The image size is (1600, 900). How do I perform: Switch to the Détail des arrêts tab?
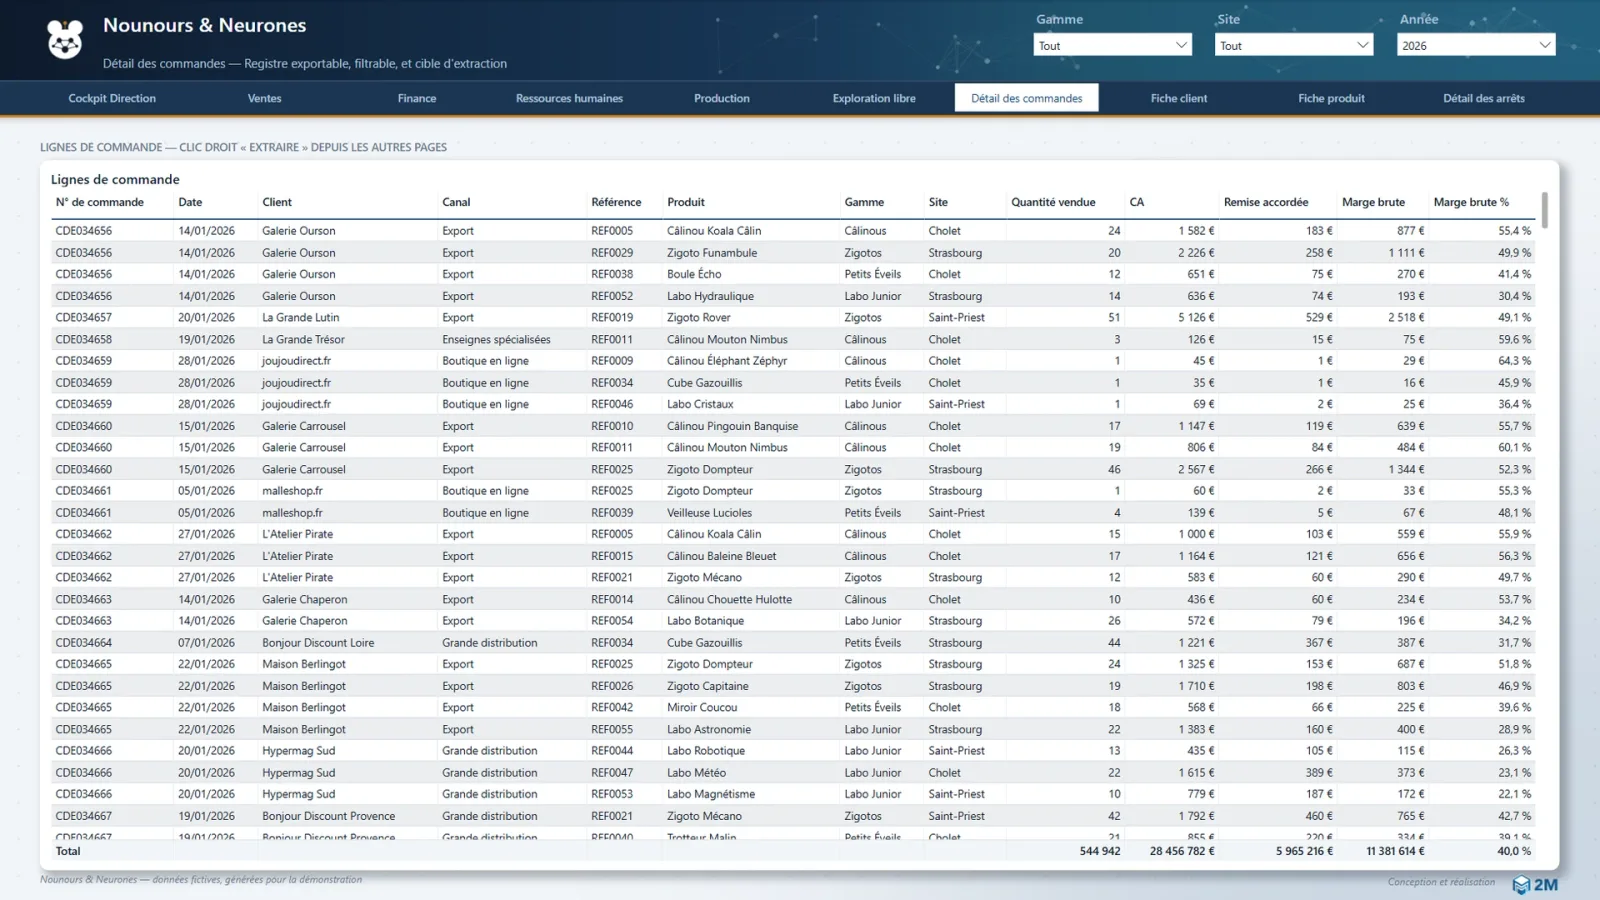(x=1484, y=98)
